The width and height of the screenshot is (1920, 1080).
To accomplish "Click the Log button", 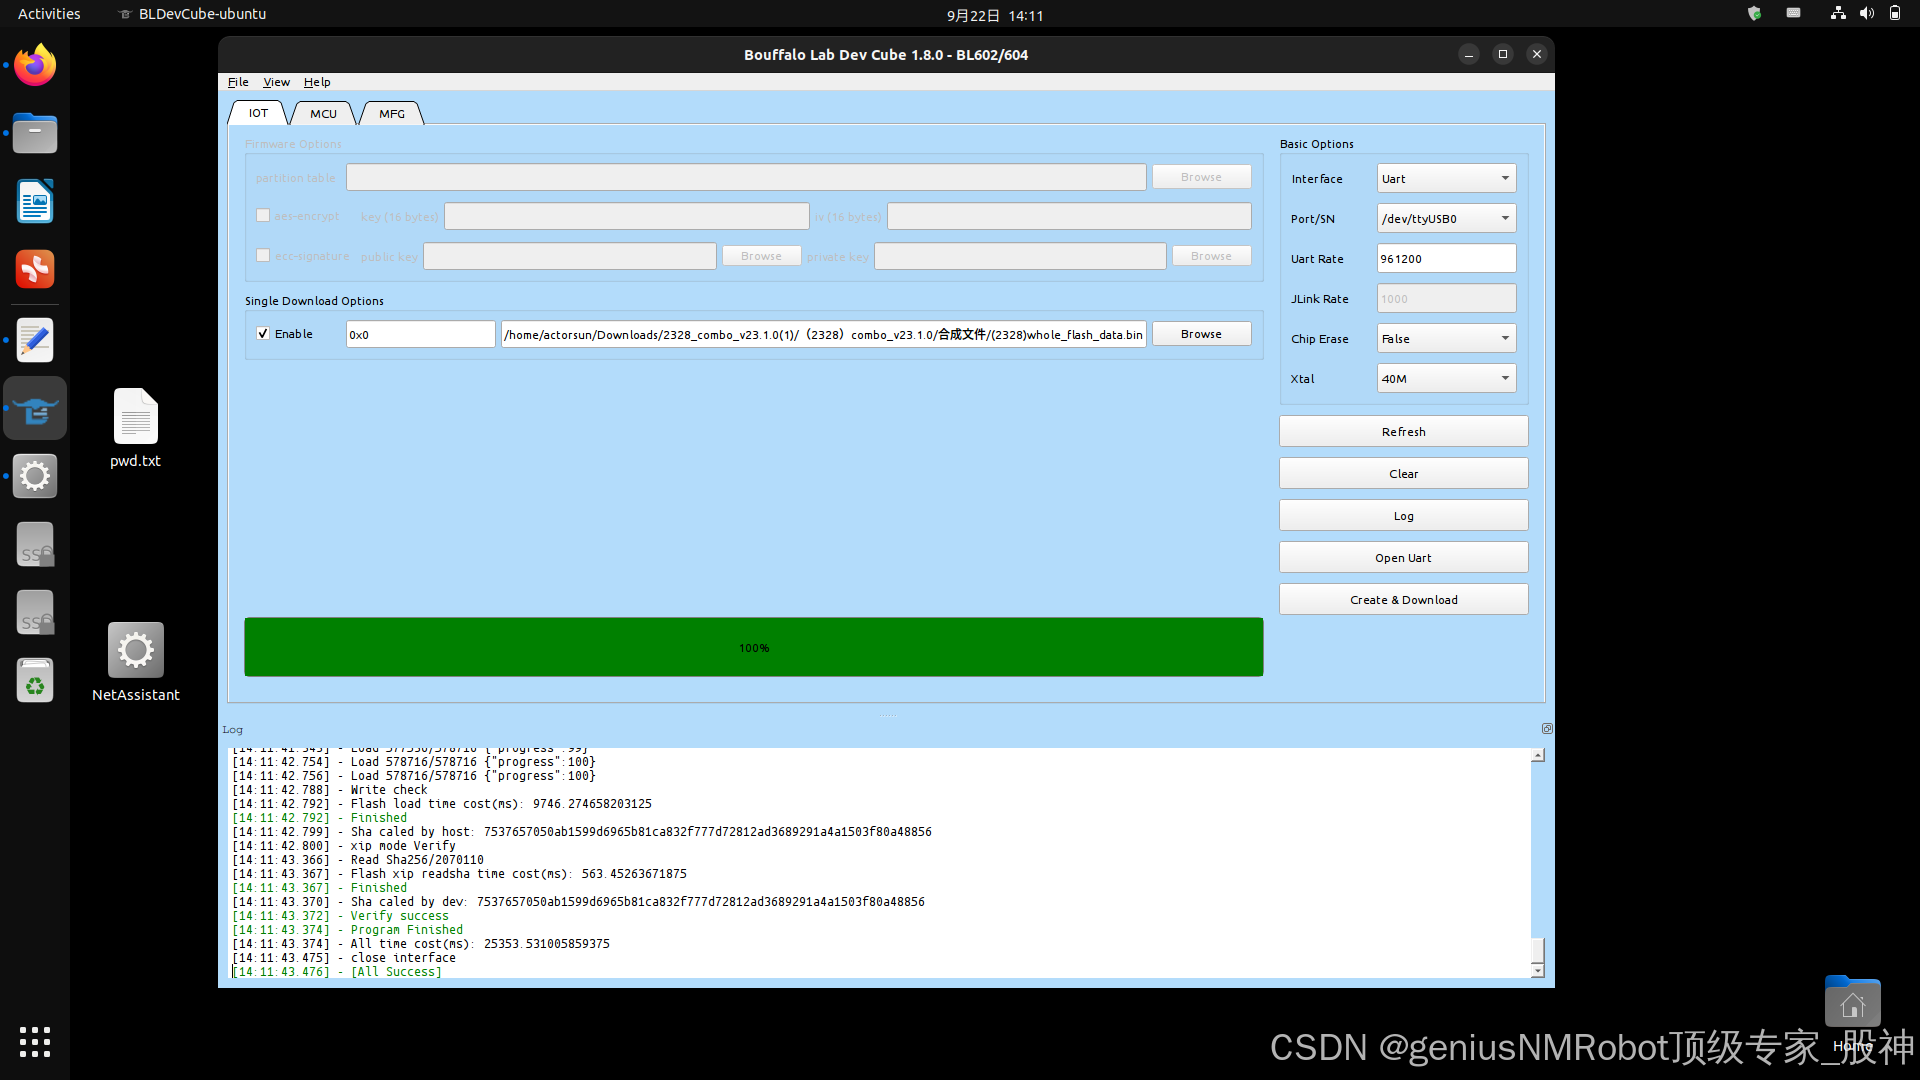I will coord(1403,516).
